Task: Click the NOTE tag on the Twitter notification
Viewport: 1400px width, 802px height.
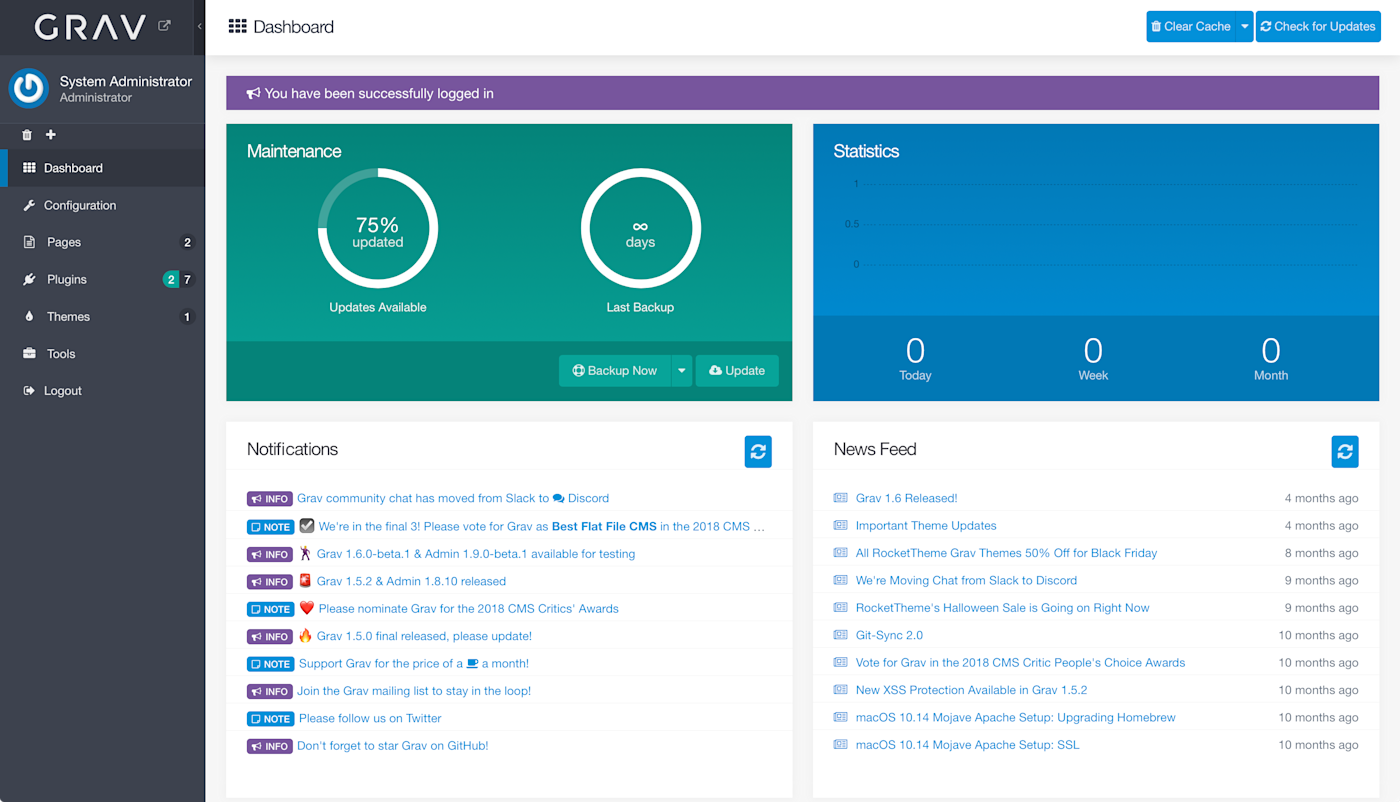Action: 270,719
